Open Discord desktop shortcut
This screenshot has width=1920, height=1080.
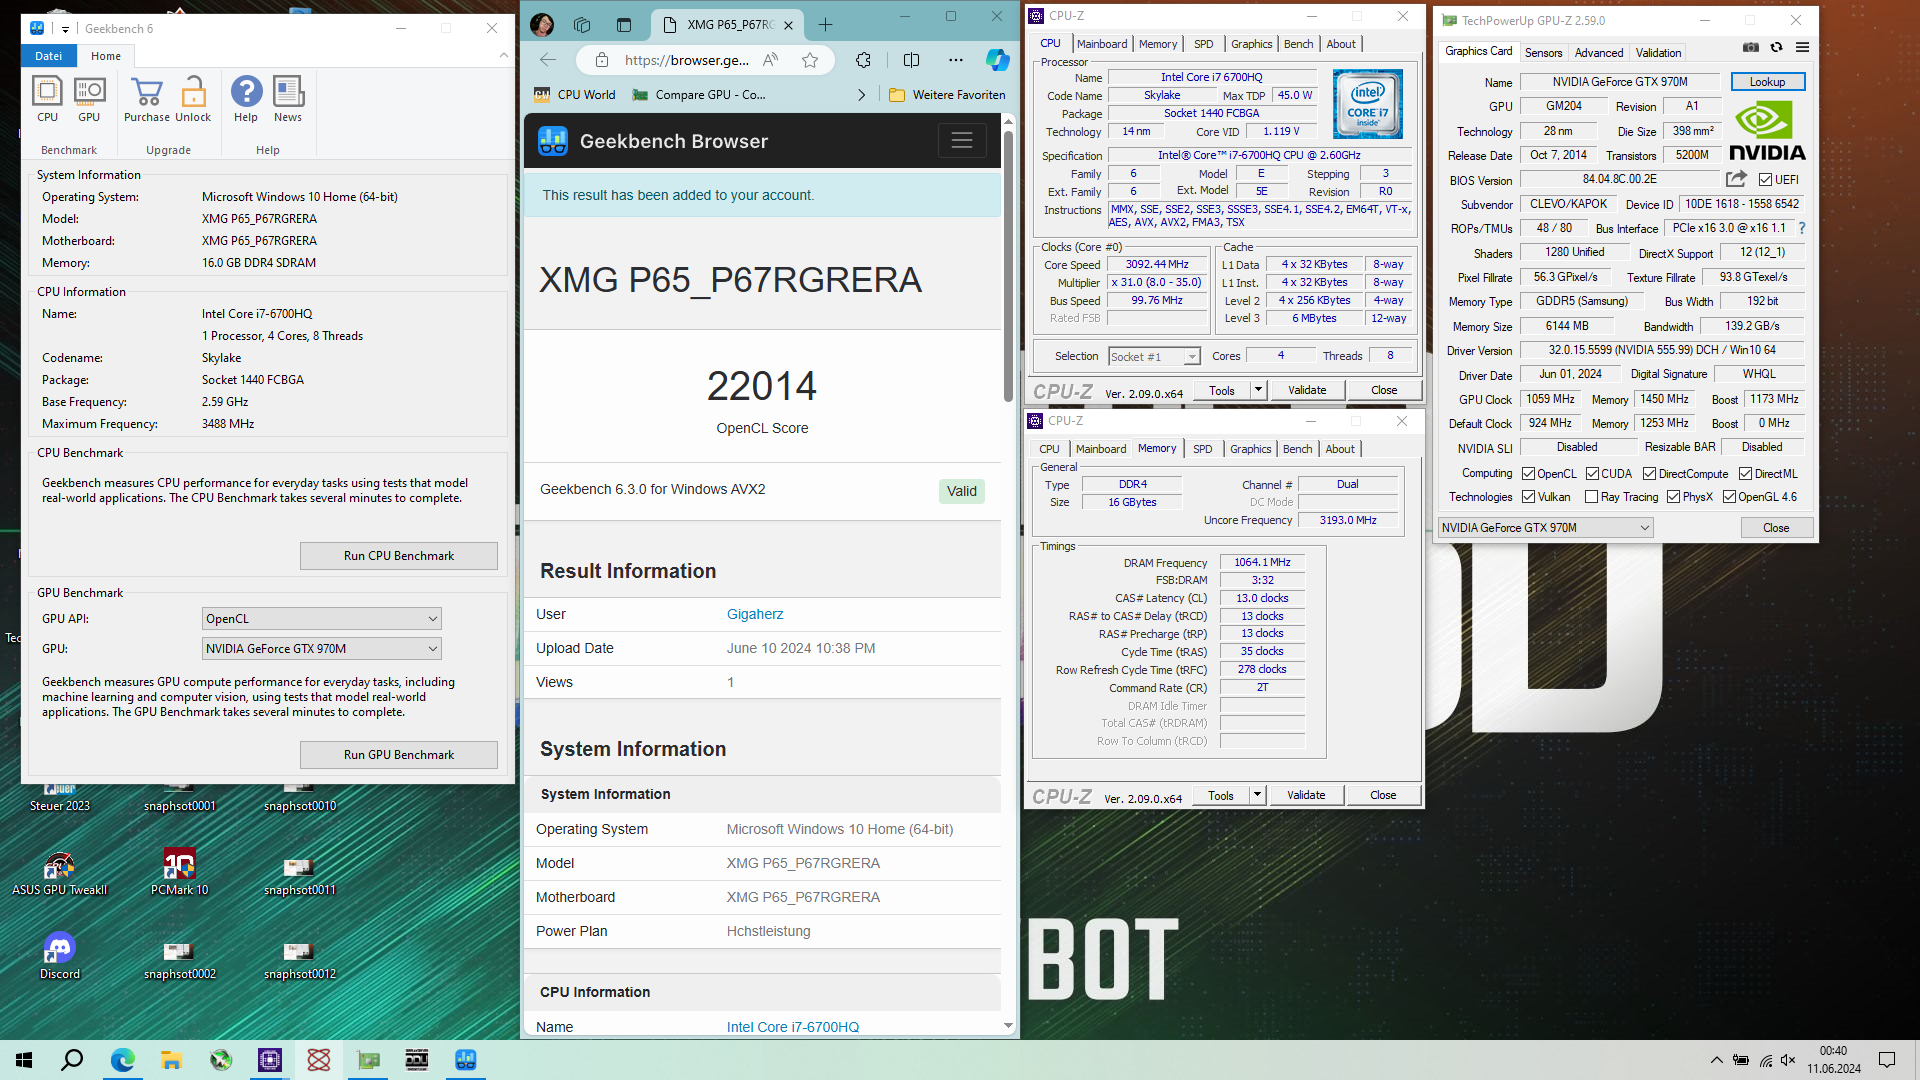coord(60,955)
